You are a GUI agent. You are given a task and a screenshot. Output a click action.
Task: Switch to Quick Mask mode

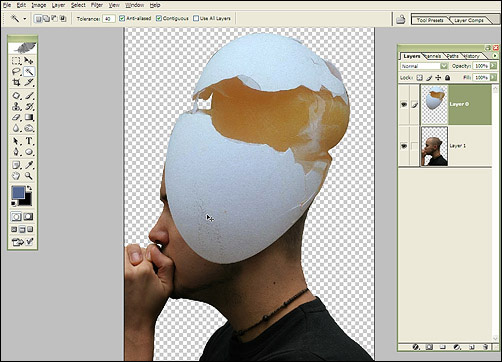point(28,217)
